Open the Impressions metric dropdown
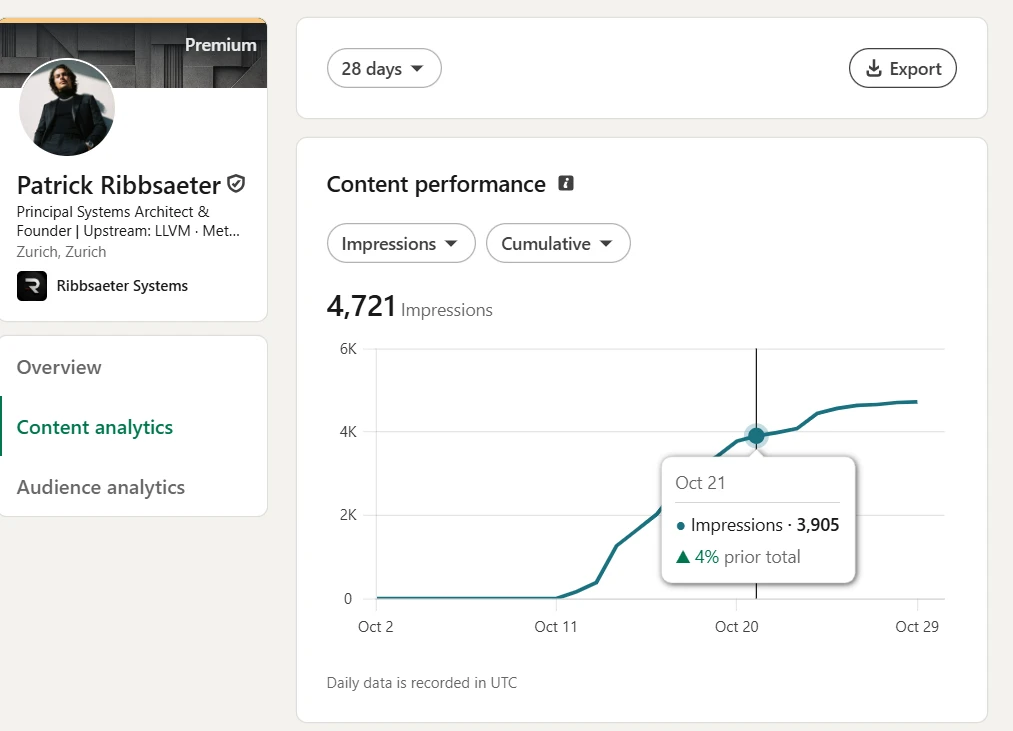Screen dimensions: 1013x731 (x=401, y=243)
